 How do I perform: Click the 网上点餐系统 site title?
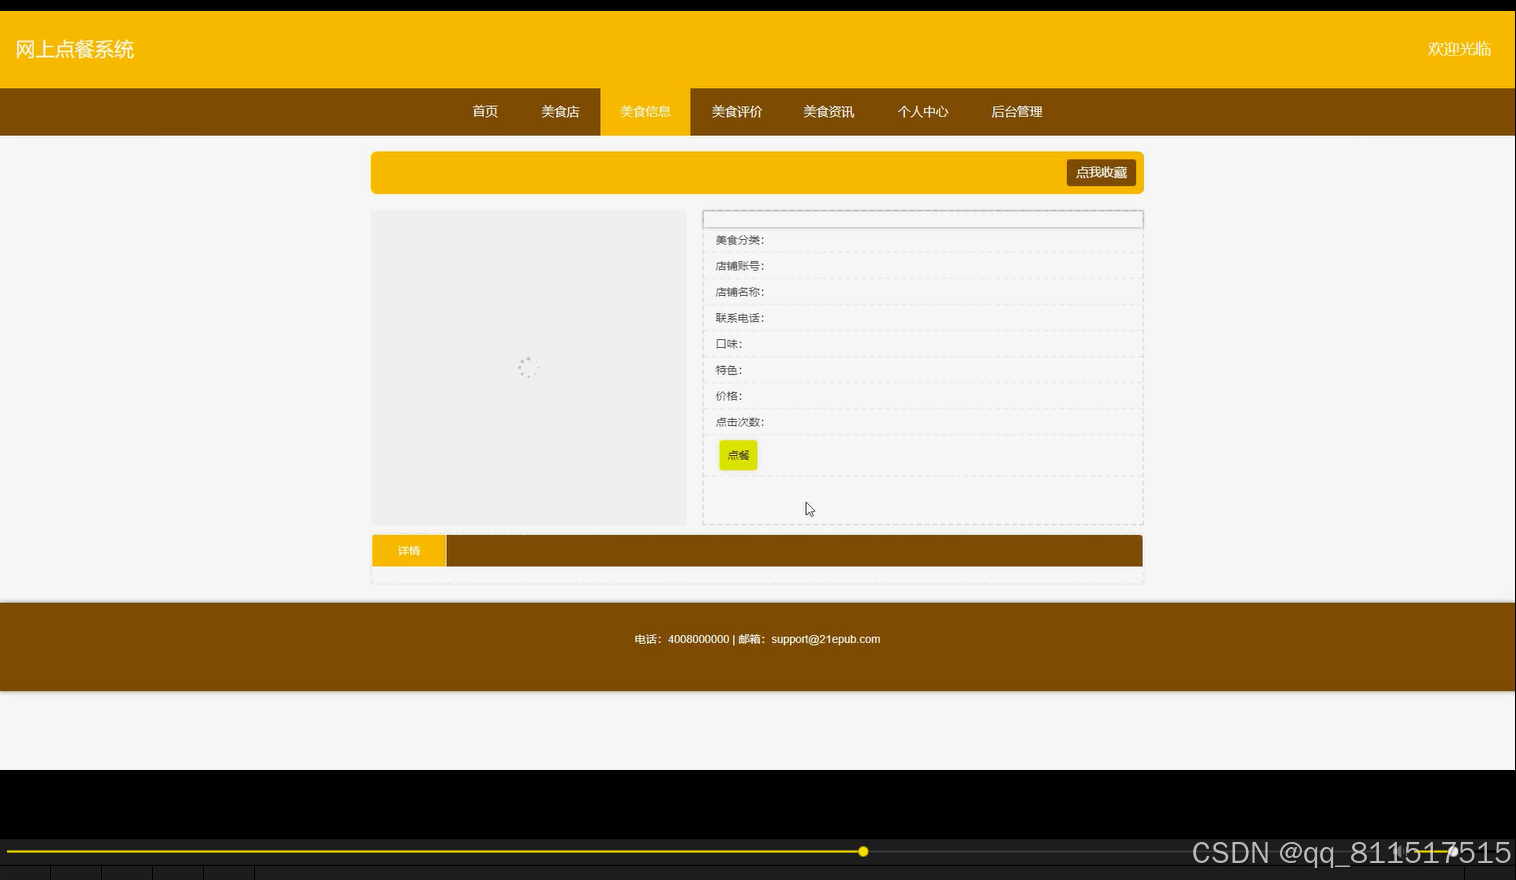[x=74, y=49]
